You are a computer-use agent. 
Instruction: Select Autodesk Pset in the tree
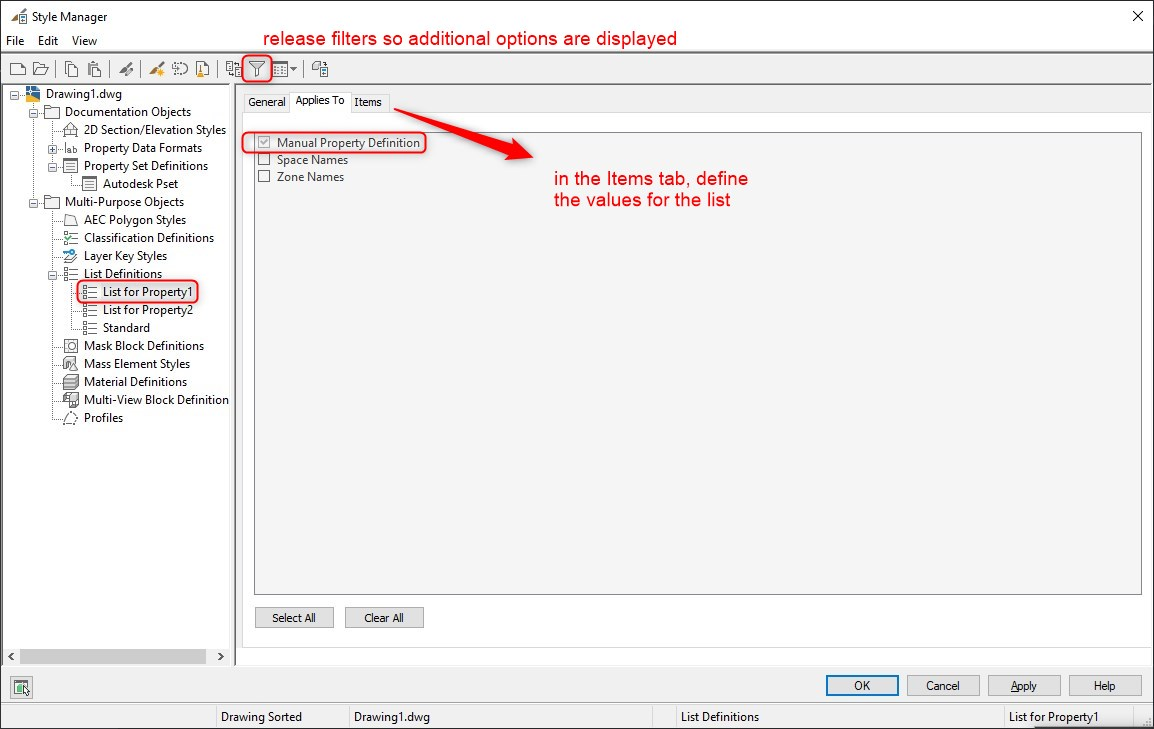tap(140, 184)
